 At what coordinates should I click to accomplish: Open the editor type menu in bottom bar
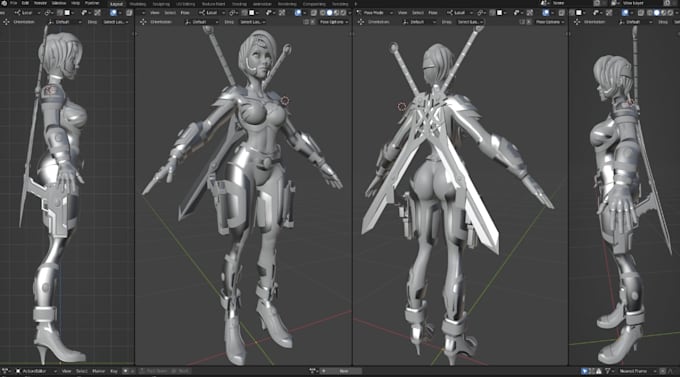6,371
